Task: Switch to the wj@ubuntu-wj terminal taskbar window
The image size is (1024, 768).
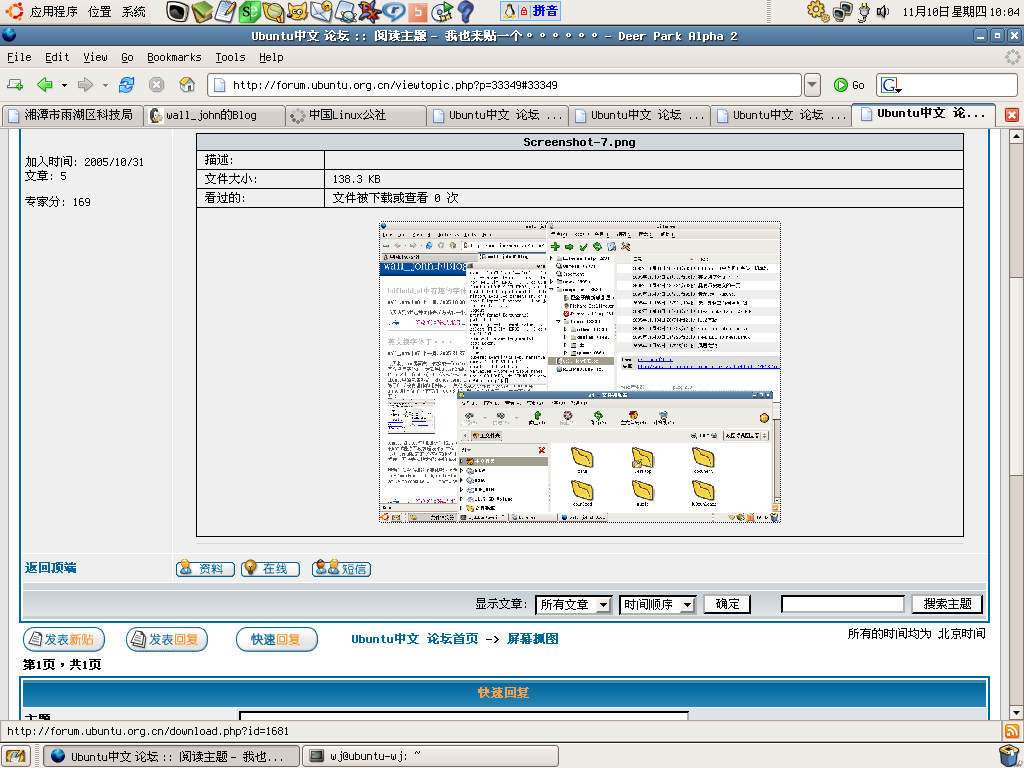Action: (x=431, y=756)
